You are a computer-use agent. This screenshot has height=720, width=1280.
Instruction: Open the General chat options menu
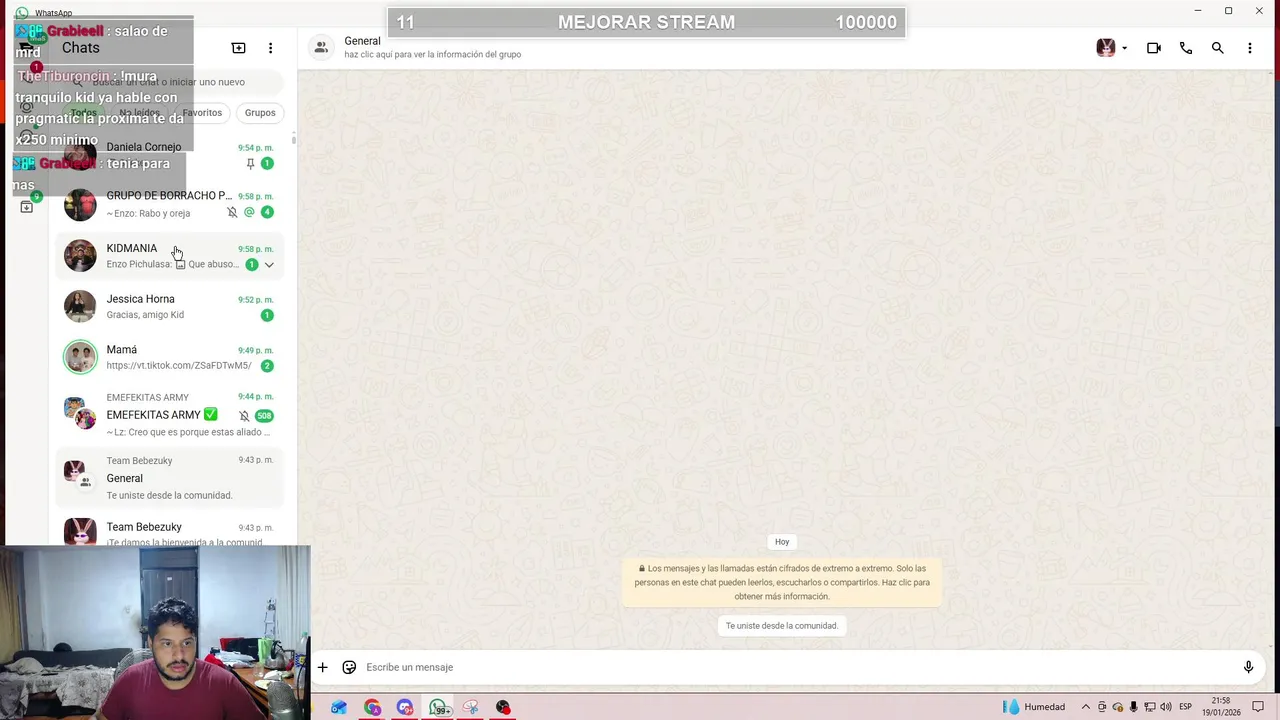pyautogui.click(x=1250, y=48)
